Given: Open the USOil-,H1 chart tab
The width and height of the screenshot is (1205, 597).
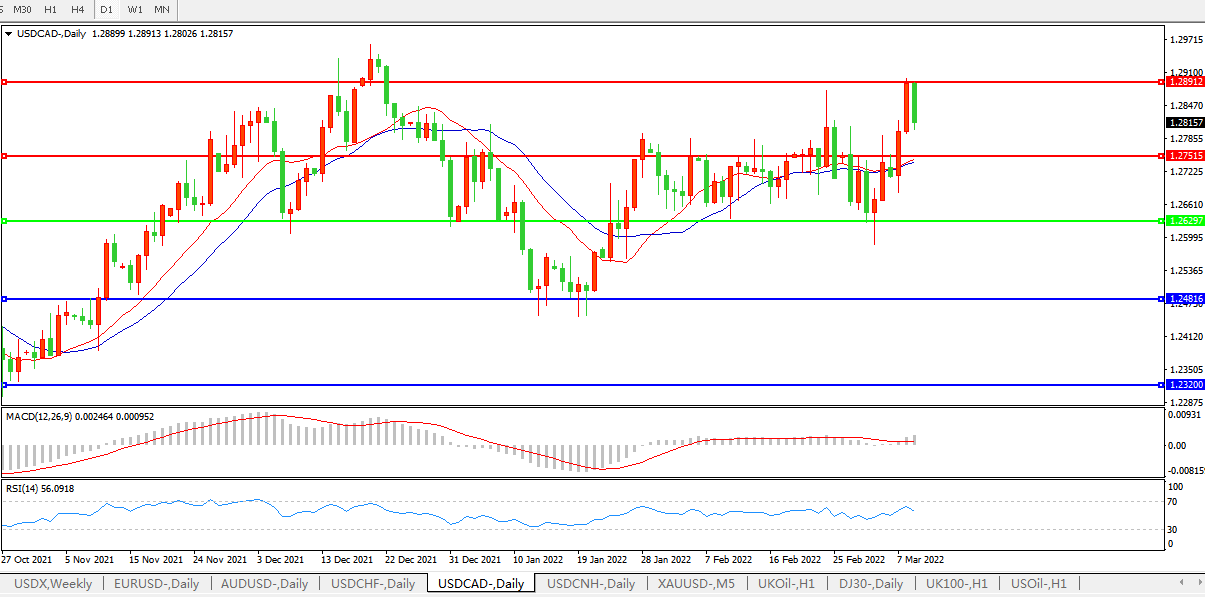Looking at the screenshot, I should point(1038,583).
